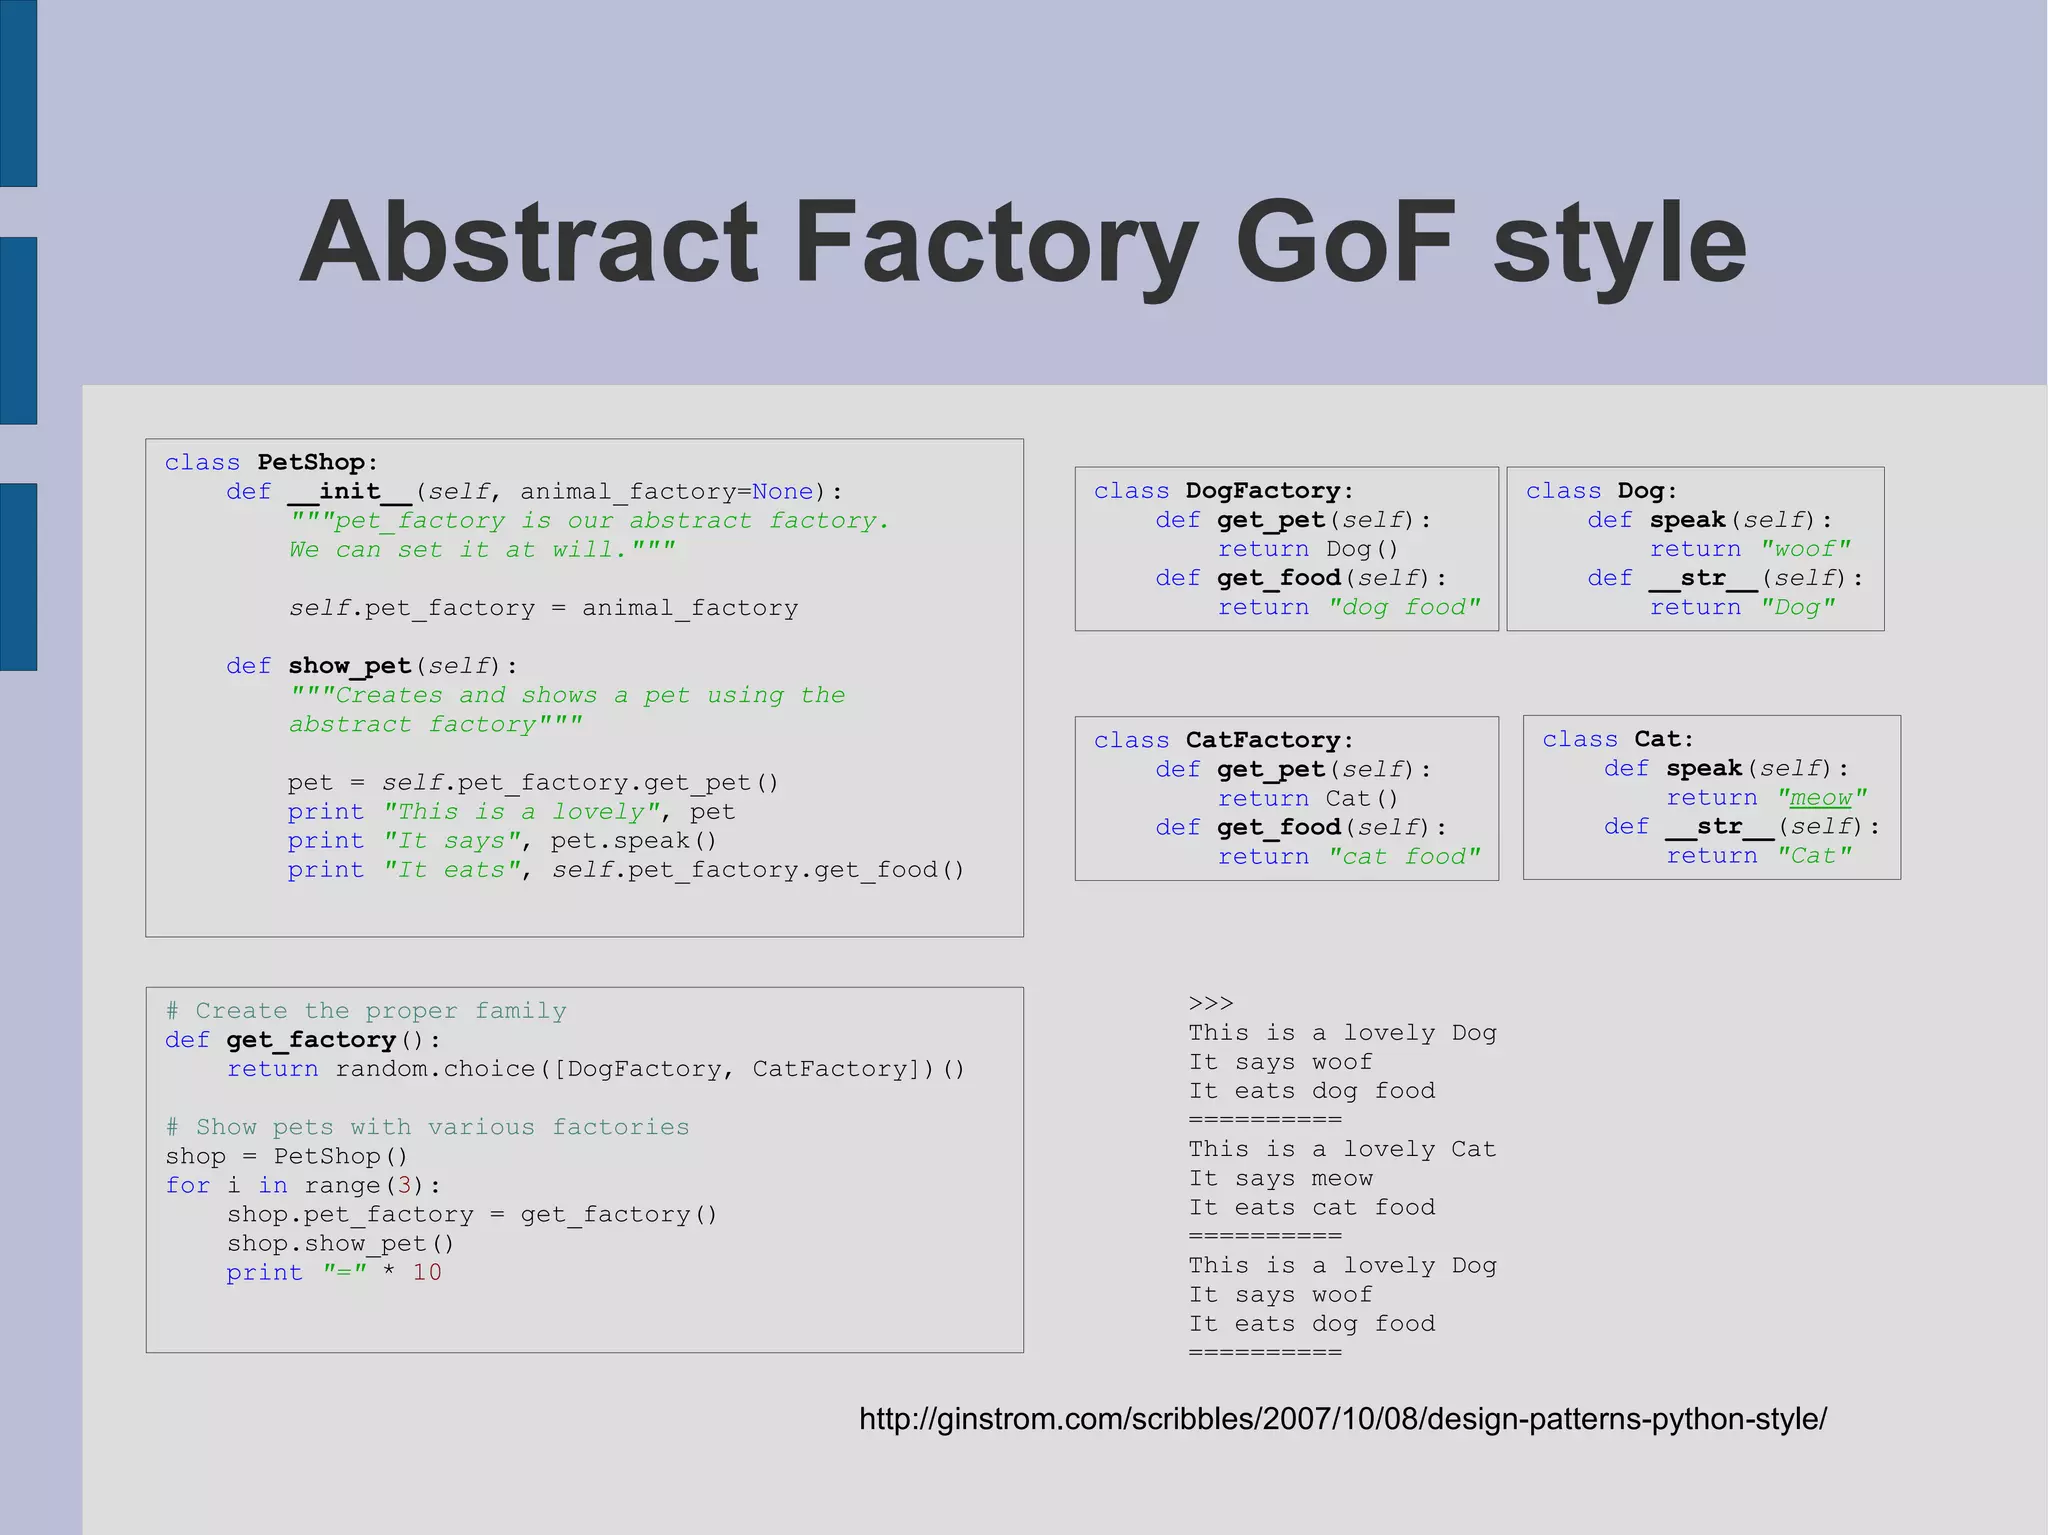Click the get_factory function definition
This screenshot has width=2048, height=1535.
tap(303, 1040)
